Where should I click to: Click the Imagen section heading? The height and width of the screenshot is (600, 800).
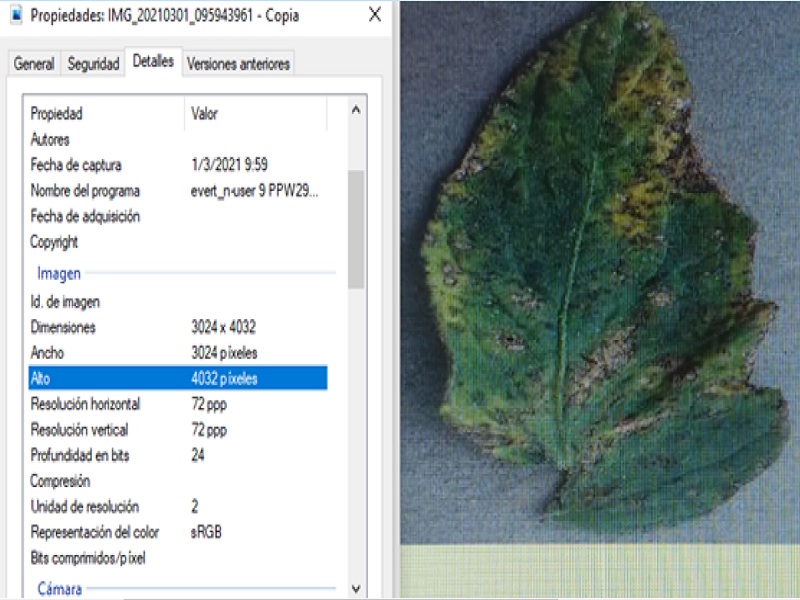(x=59, y=273)
